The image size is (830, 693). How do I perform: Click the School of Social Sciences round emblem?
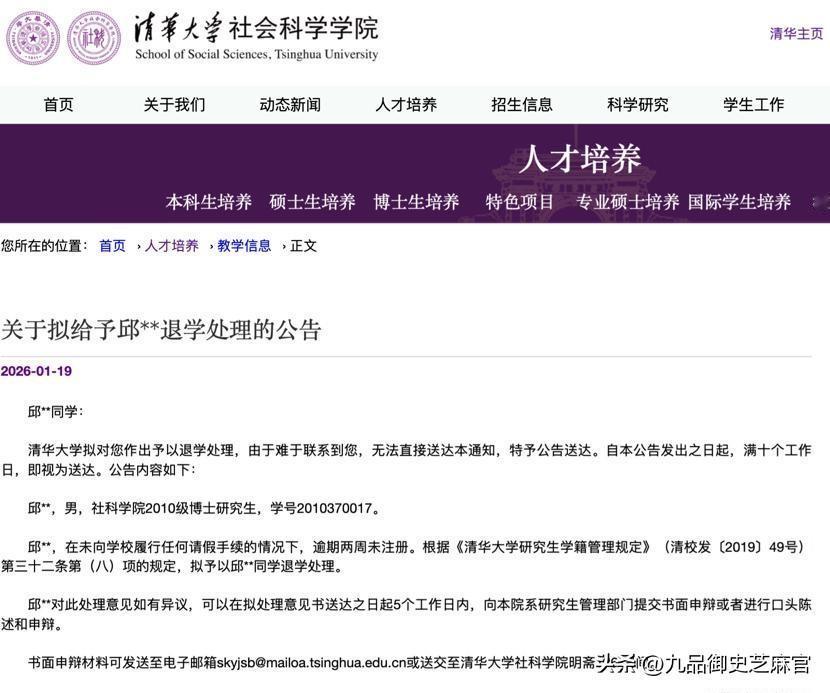94,38
